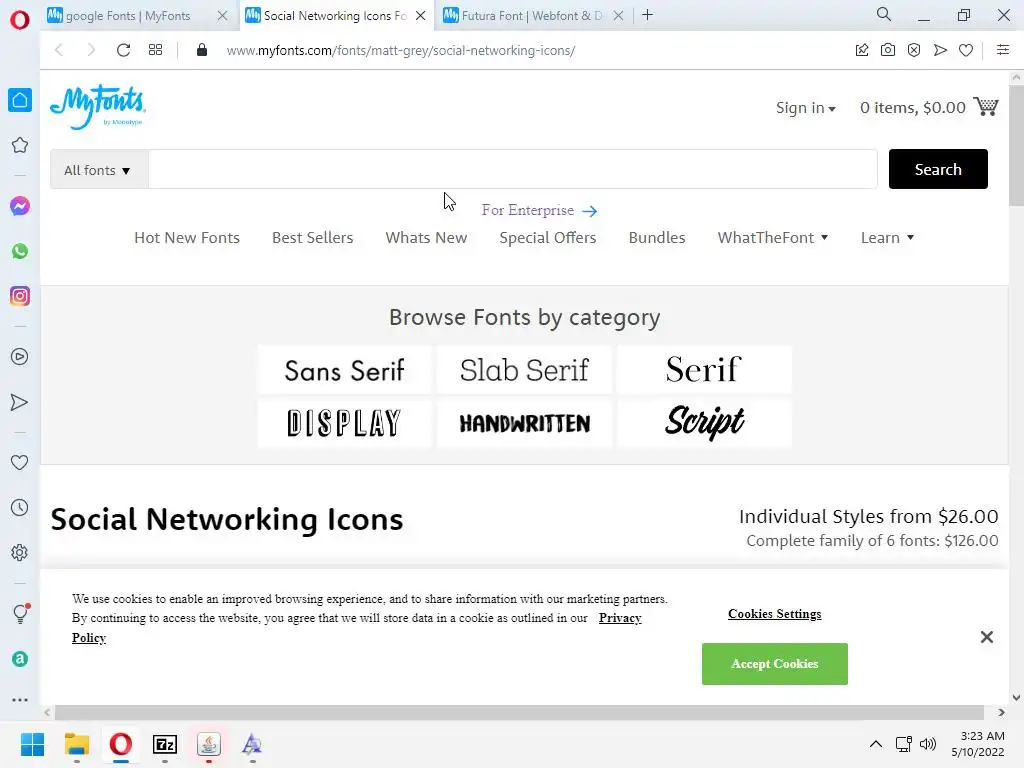Open the Player icon in sidebar

tap(20, 357)
